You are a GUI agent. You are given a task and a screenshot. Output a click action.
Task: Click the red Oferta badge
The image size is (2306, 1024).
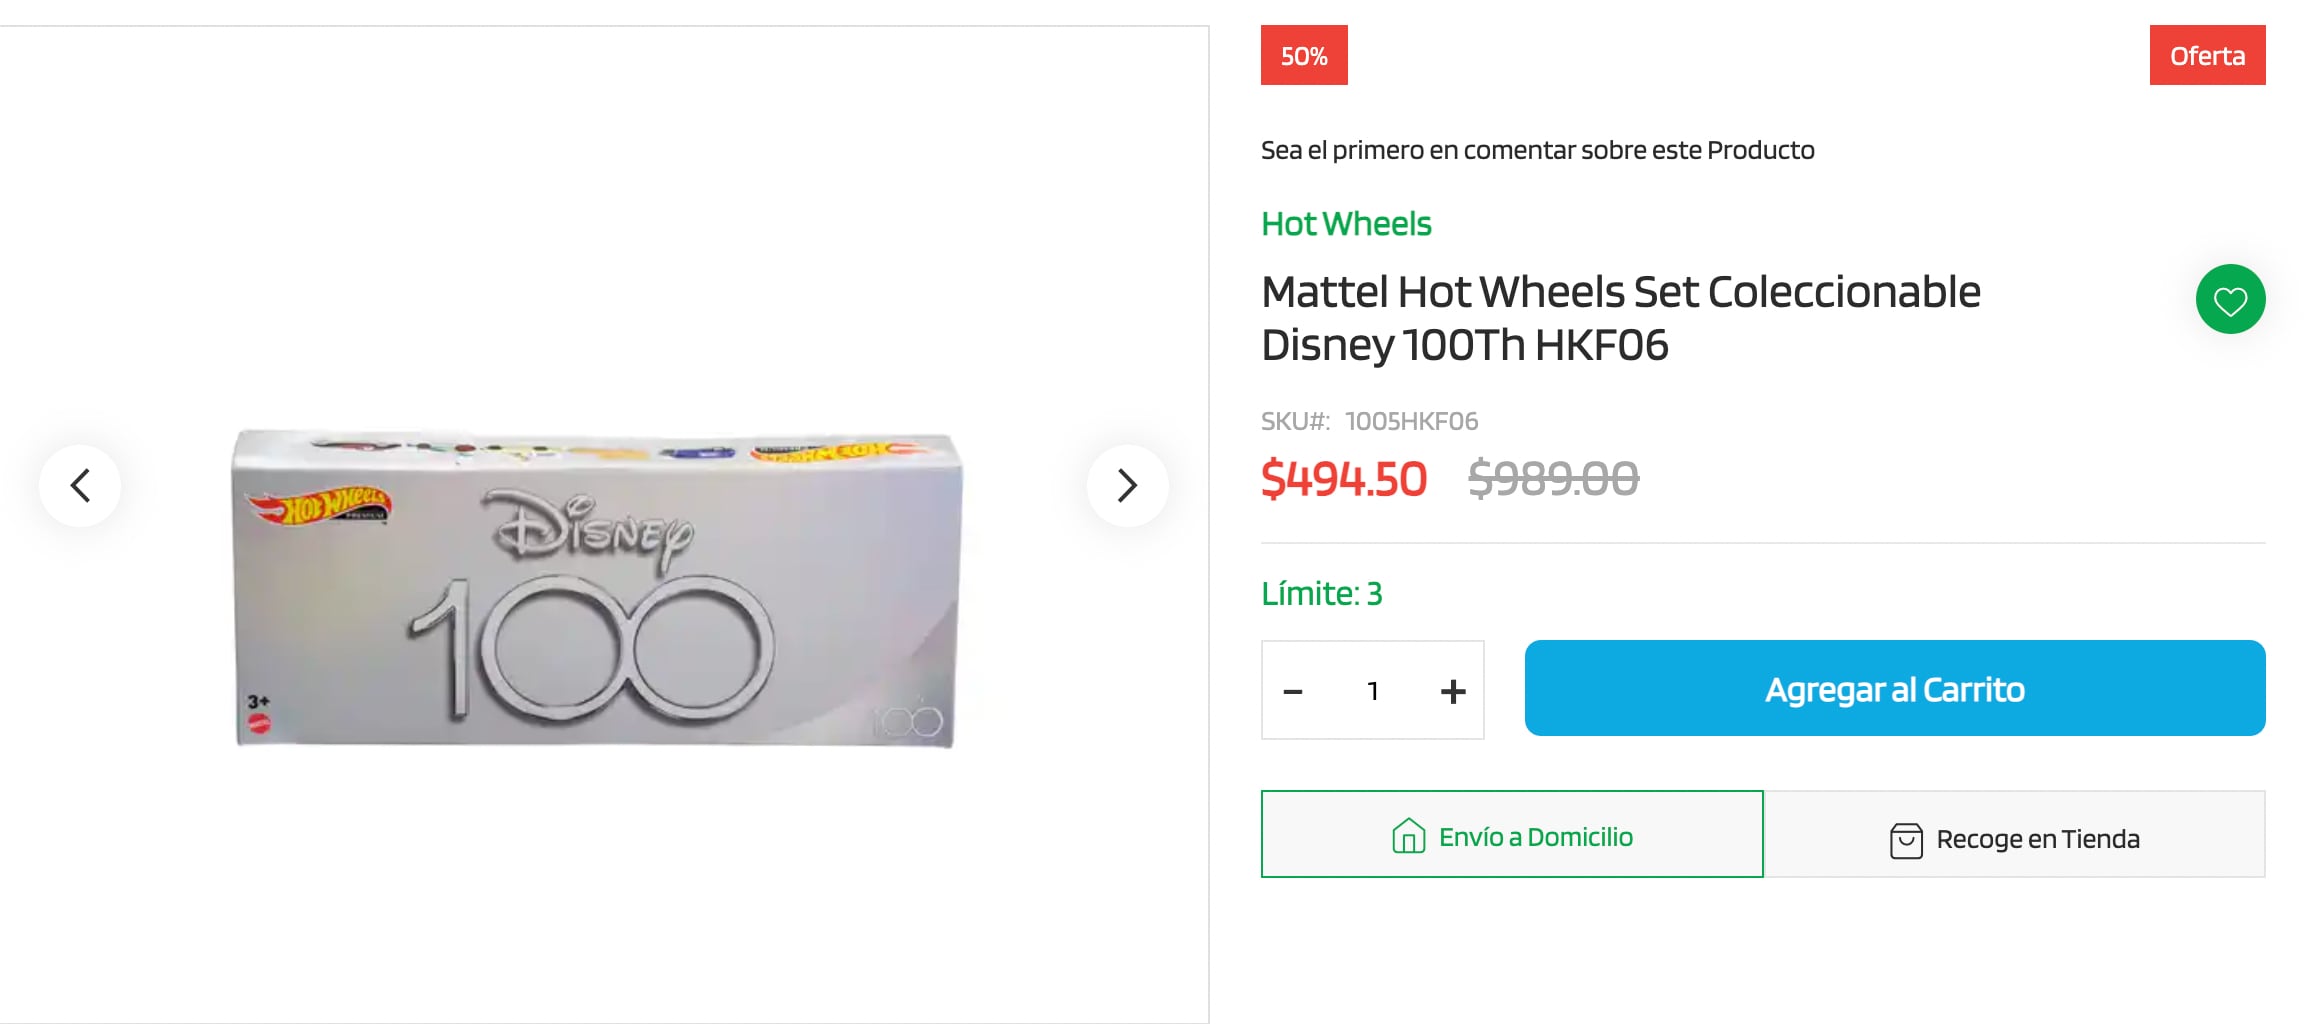pos(2207,56)
